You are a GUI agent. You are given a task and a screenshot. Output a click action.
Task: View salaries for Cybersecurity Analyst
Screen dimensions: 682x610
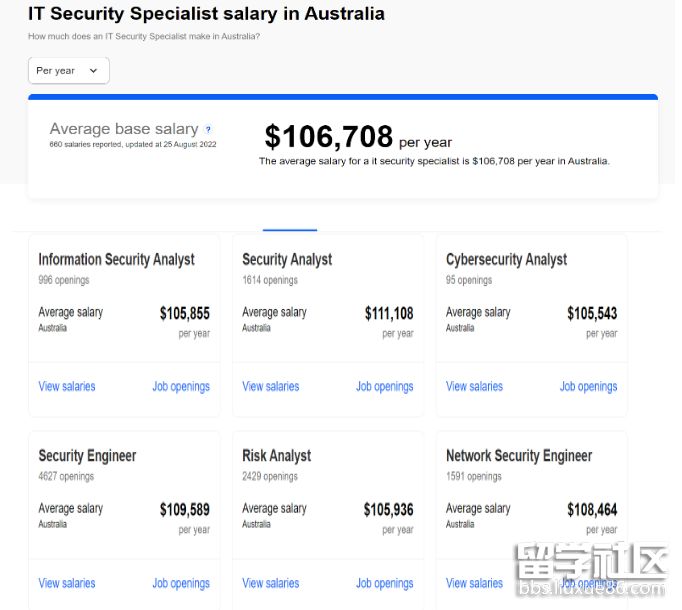coord(475,386)
